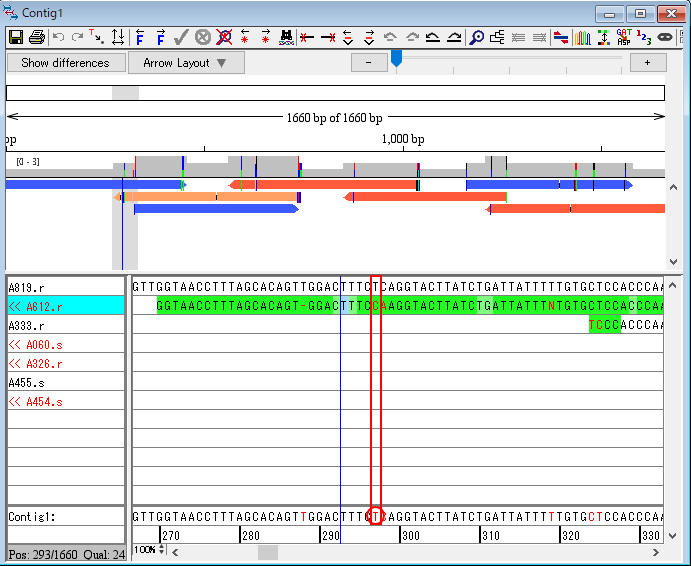This screenshot has height=566, width=691.
Task: Click the gray checkmark confirm icon
Action: pyautogui.click(x=181, y=37)
